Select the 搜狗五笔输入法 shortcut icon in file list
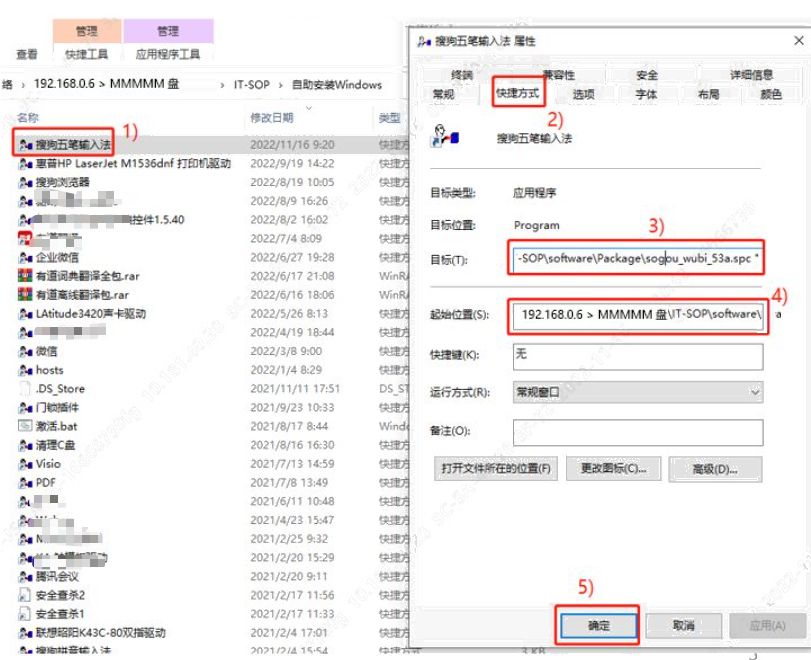This screenshot has height=660, width=811. click(25, 145)
